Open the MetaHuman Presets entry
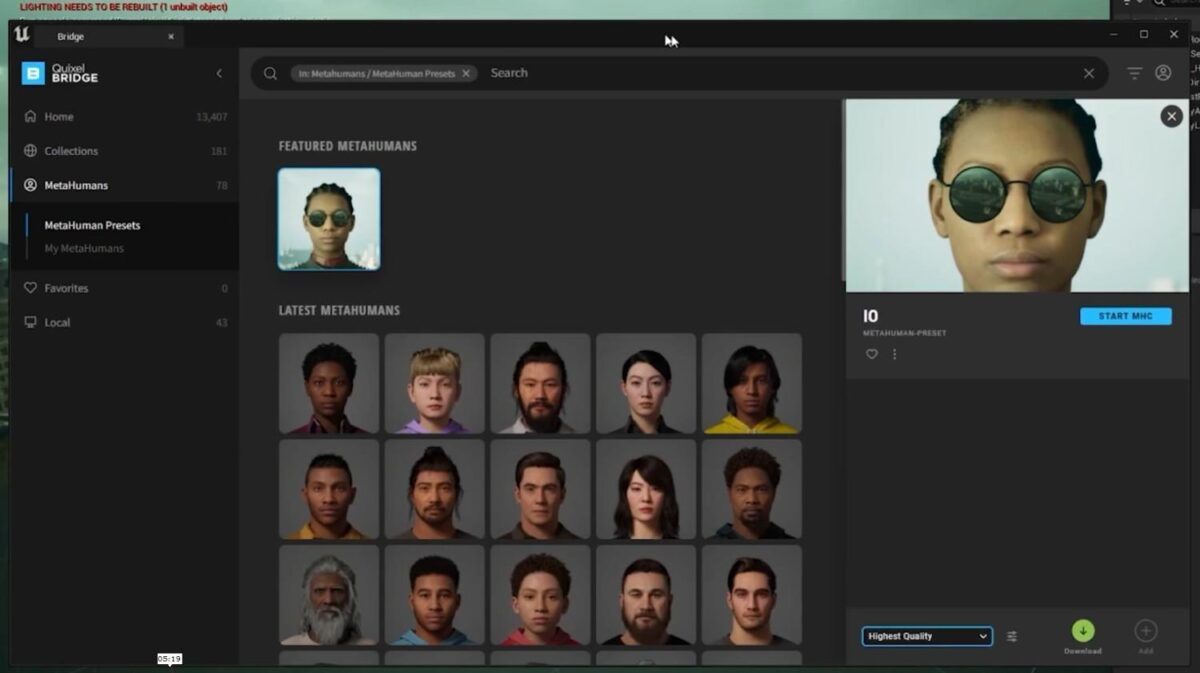This screenshot has width=1200, height=673. click(x=93, y=225)
